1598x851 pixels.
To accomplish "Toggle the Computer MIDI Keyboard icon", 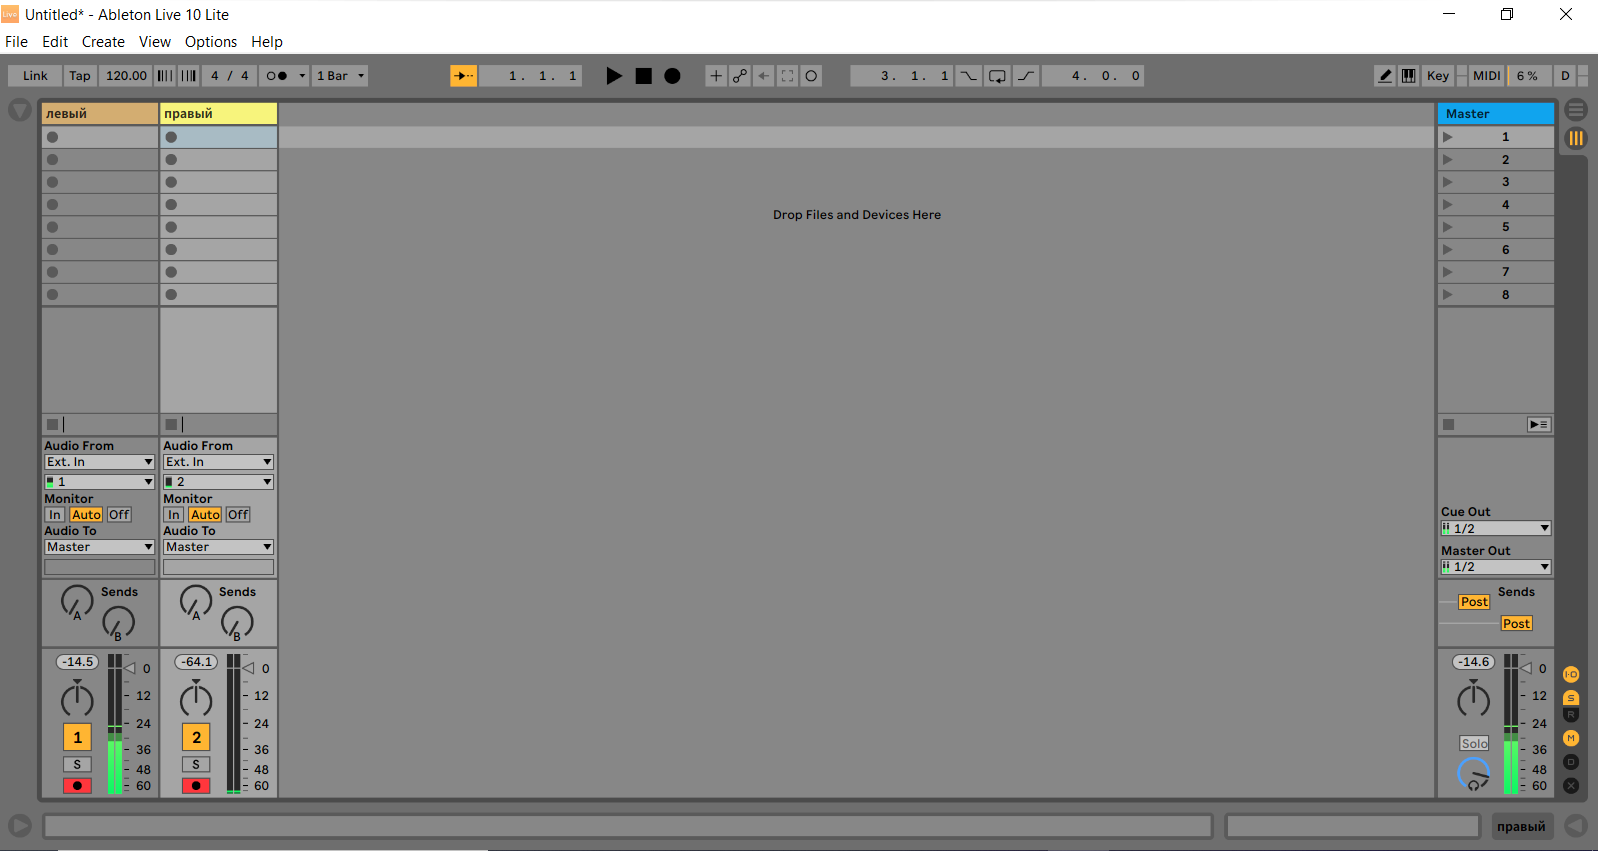I will pyautogui.click(x=1409, y=76).
